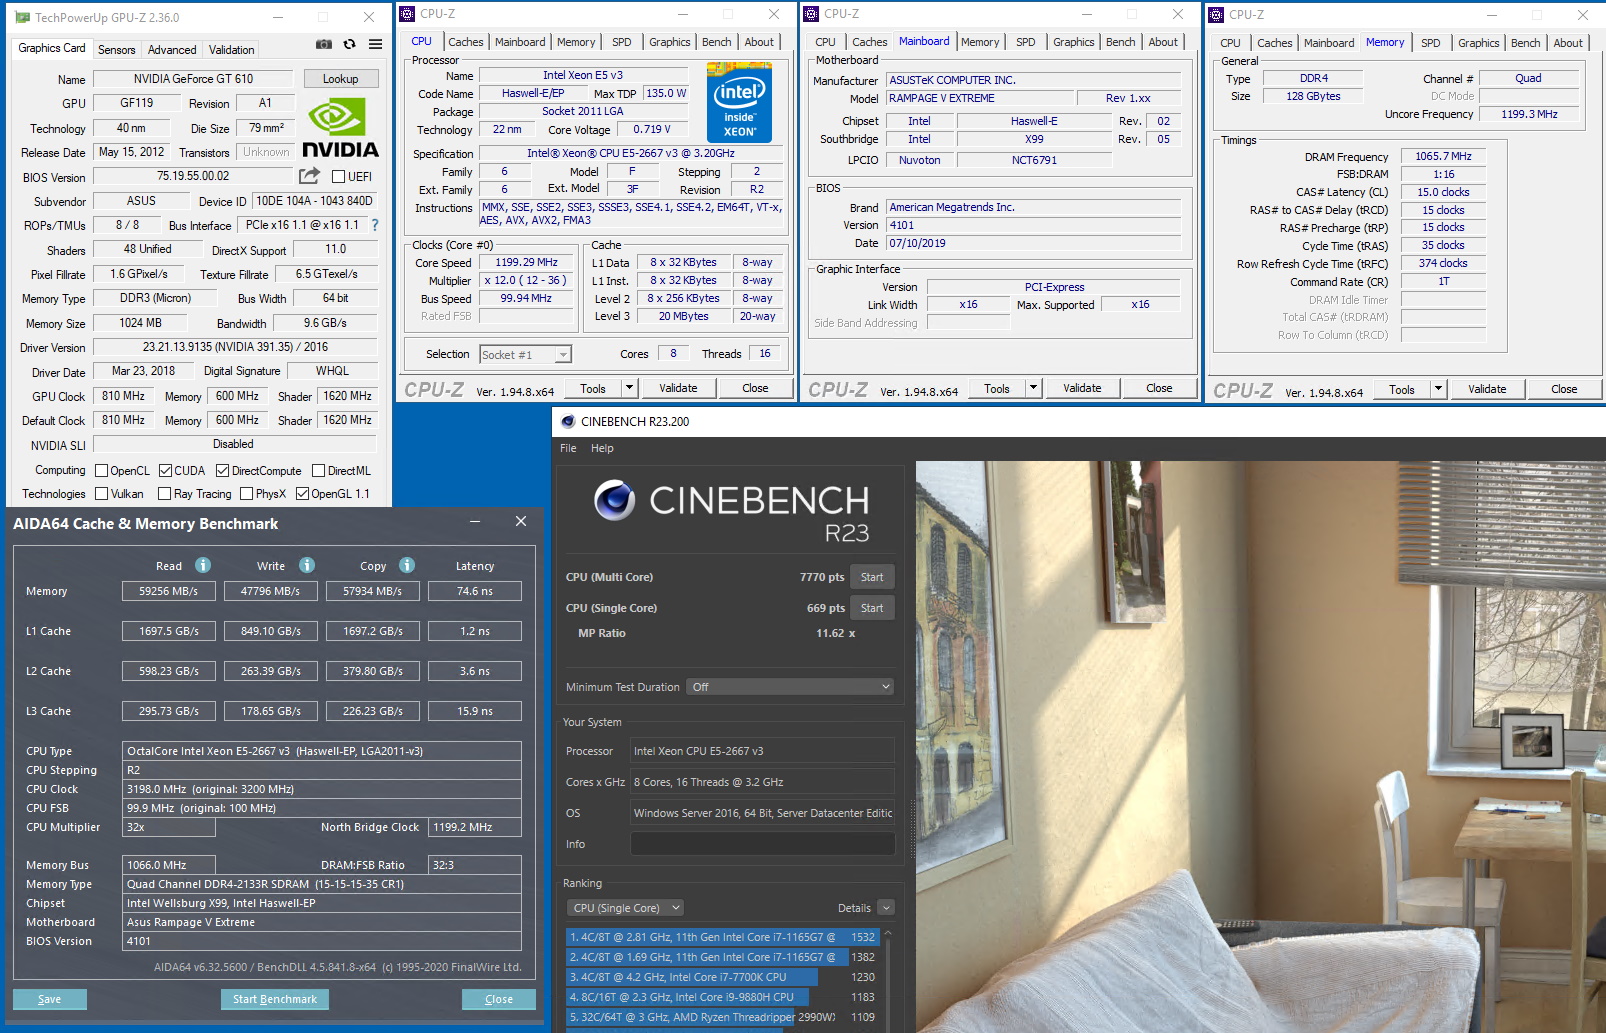Viewport: 1606px width, 1033px height.
Task: Click the Cinebench R23 logo sphere
Action: (614, 500)
